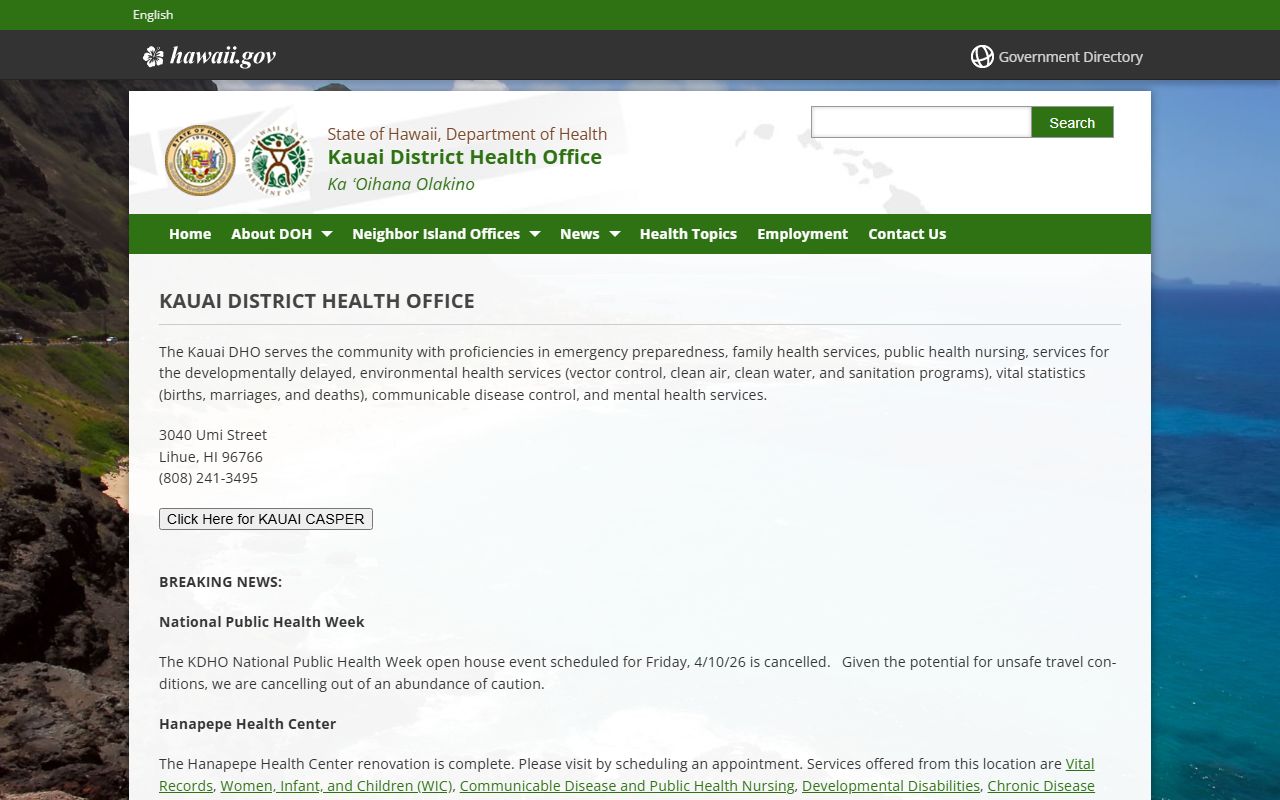Click the 'Click Here for KAUAI CASPER' button

tap(266, 519)
